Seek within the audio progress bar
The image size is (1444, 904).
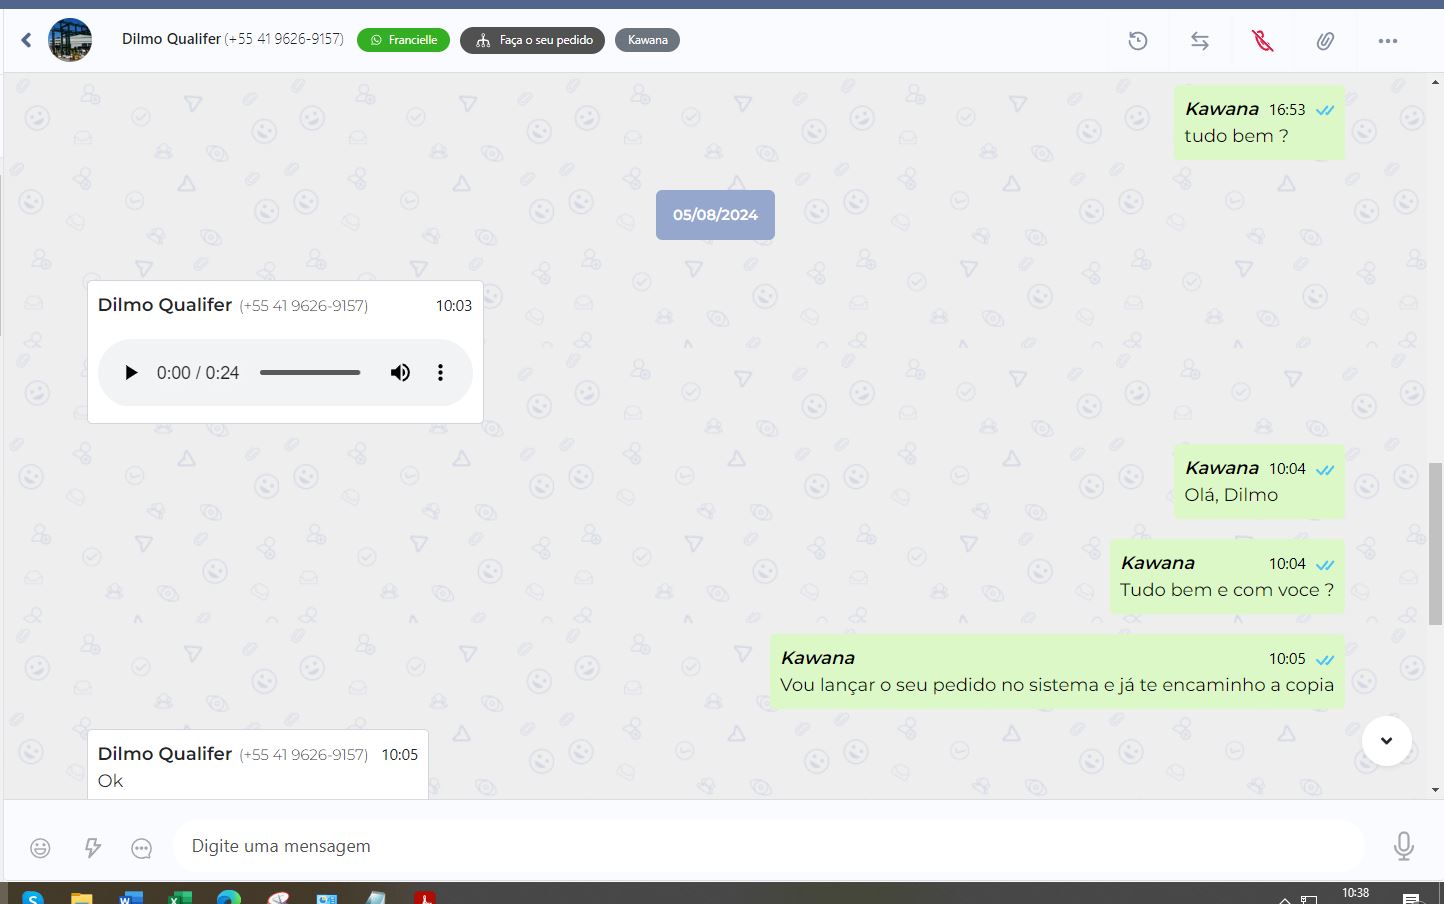(x=310, y=373)
